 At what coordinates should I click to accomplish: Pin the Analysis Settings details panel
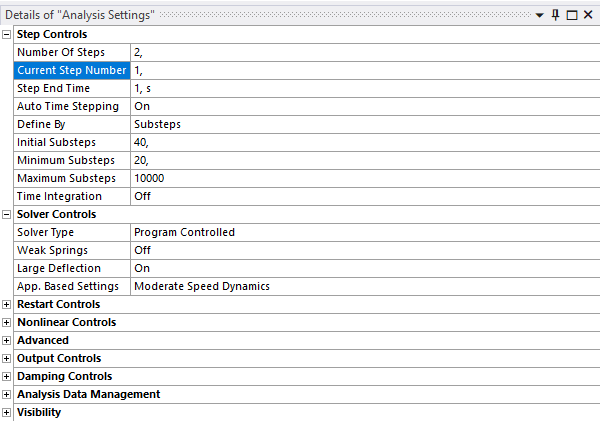click(x=556, y=16)
